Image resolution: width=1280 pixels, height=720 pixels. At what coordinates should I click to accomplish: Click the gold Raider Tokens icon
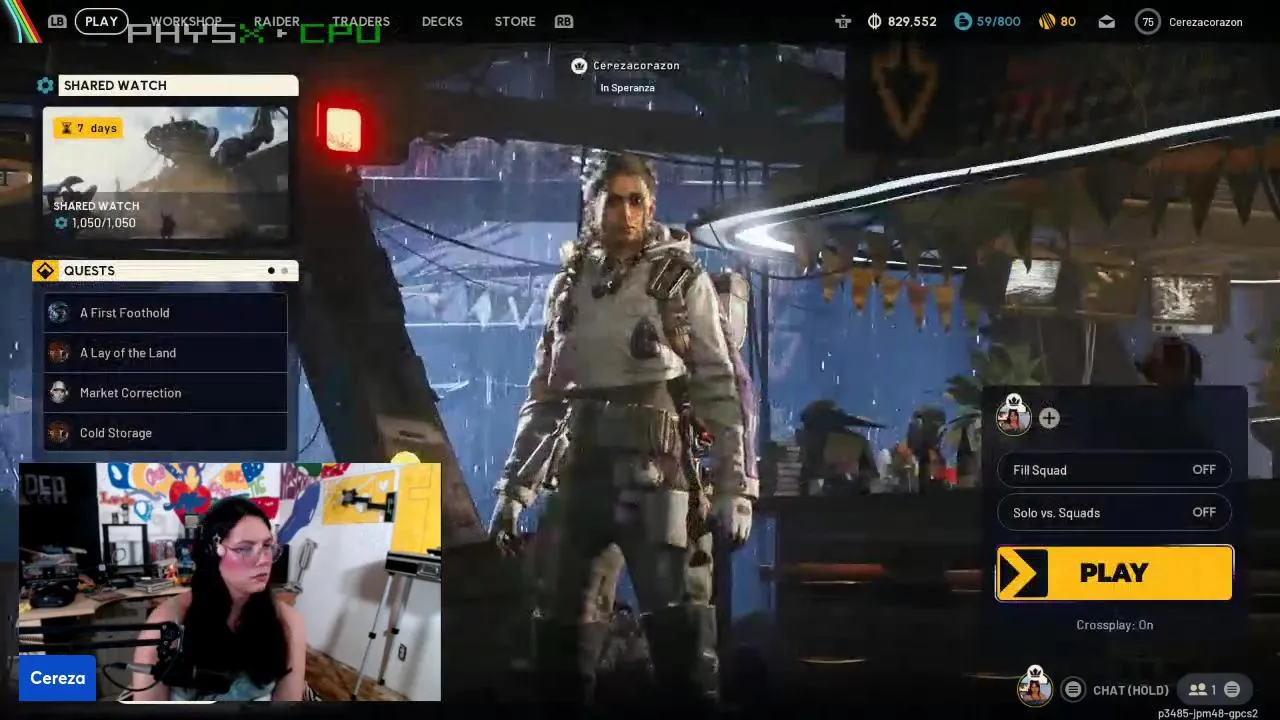[1047, 21]
